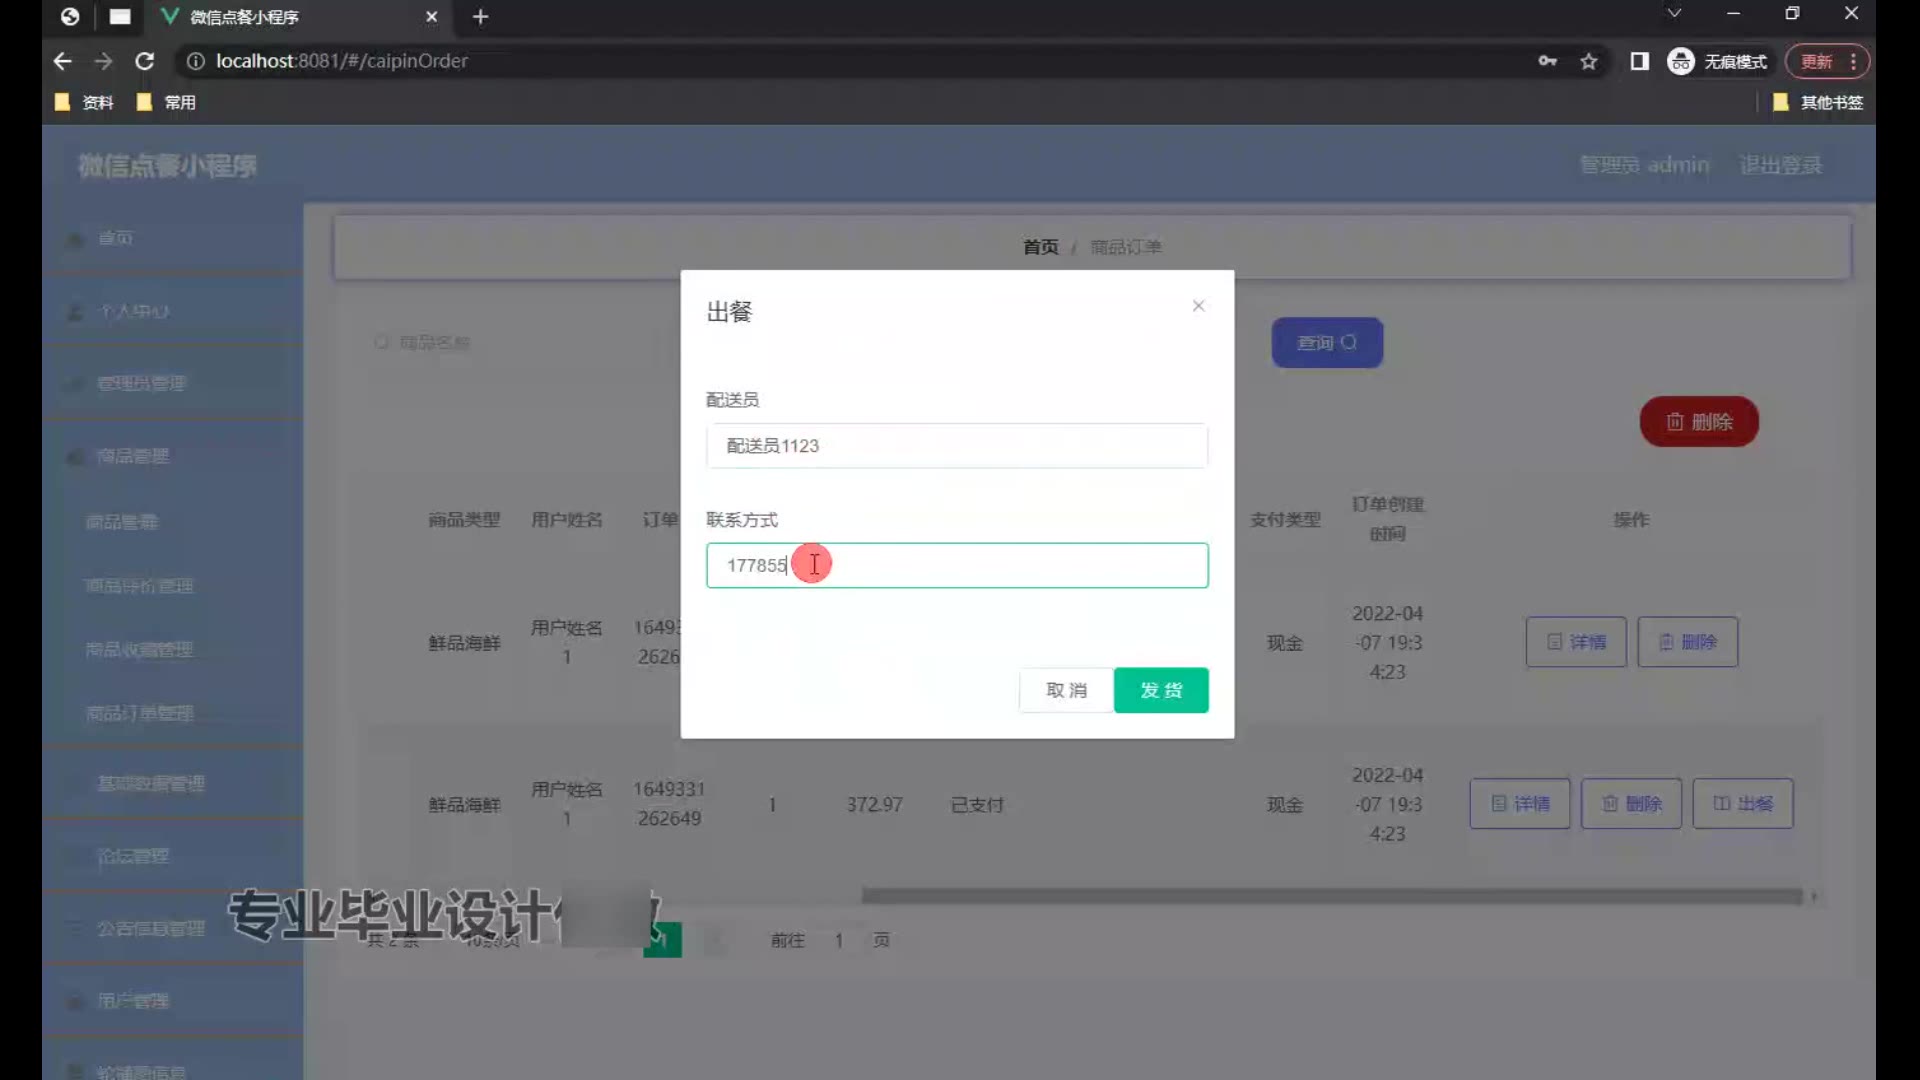Expand 其他书签 bookmarks folder
The height and width of the screenshot is (1080, 1920).
(x=1818, y=102)
